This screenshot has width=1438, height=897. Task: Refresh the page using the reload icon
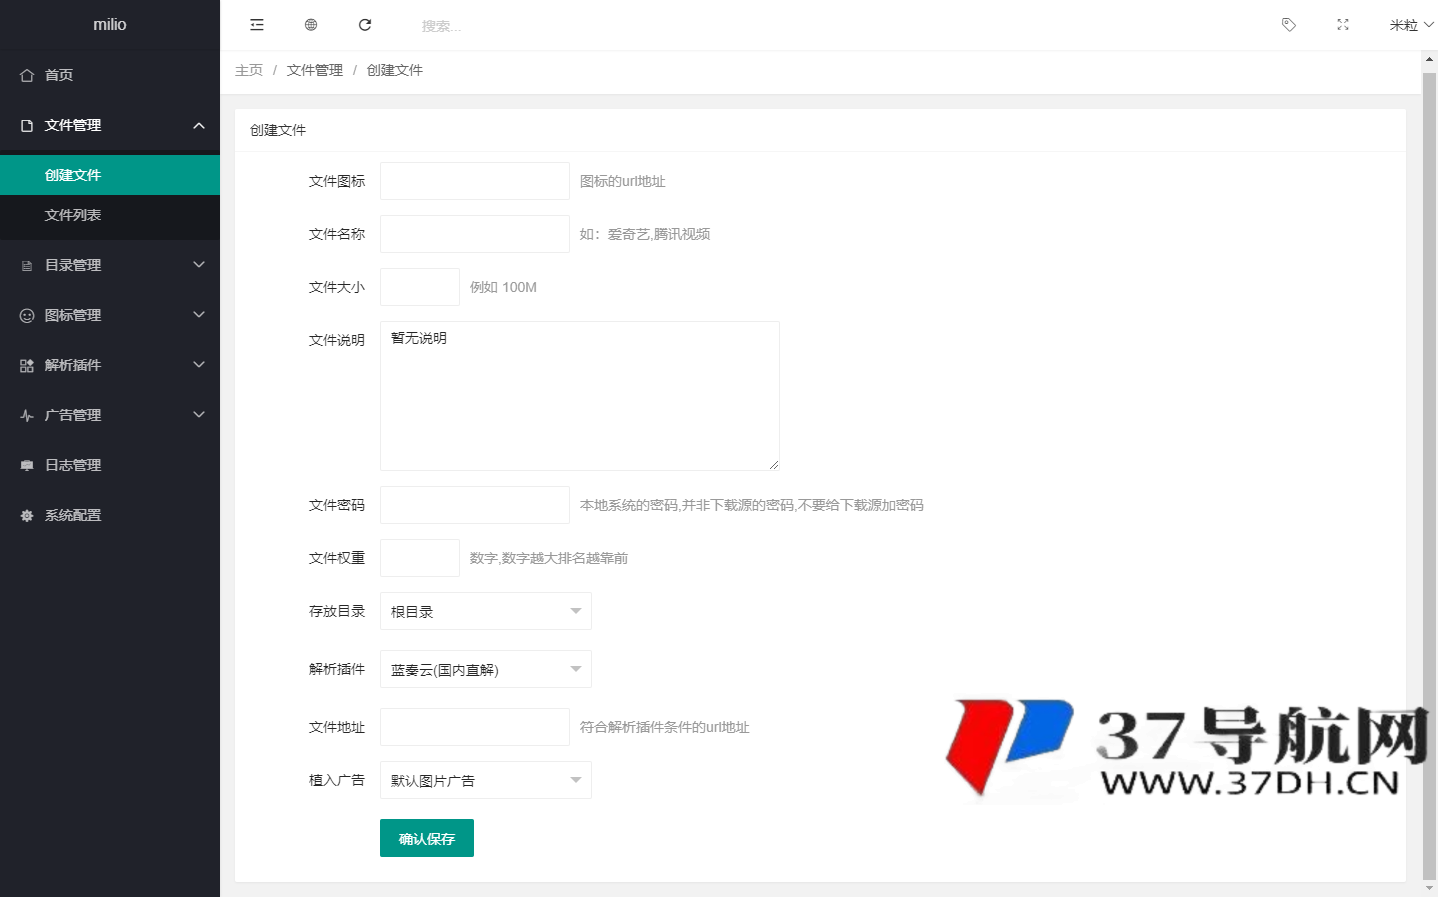click(x=364, y=24)
